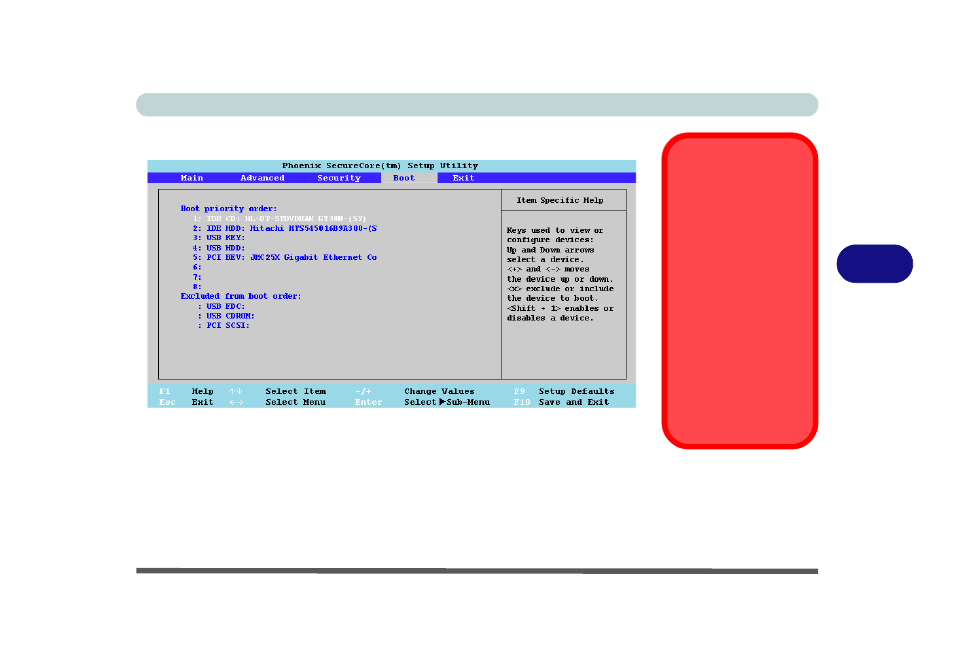Open the Main tab
Viewport: 954px width, 672px height.
pyautogui.click(x=192, y=178)
